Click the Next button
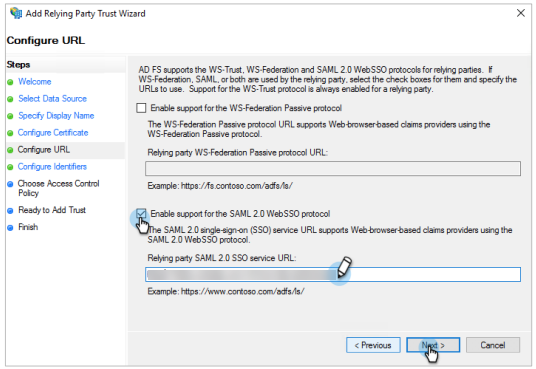Image resolution: width=536 pixels, height=369 pixels. click(433, 345)
